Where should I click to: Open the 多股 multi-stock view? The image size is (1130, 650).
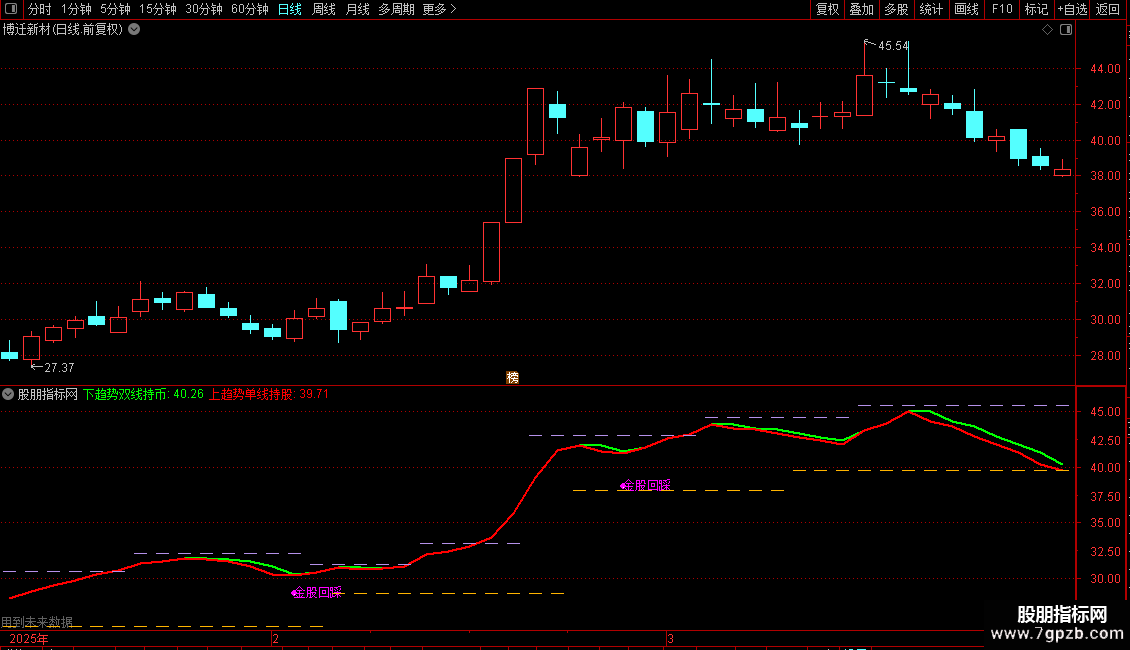click(x=896, y=9)
